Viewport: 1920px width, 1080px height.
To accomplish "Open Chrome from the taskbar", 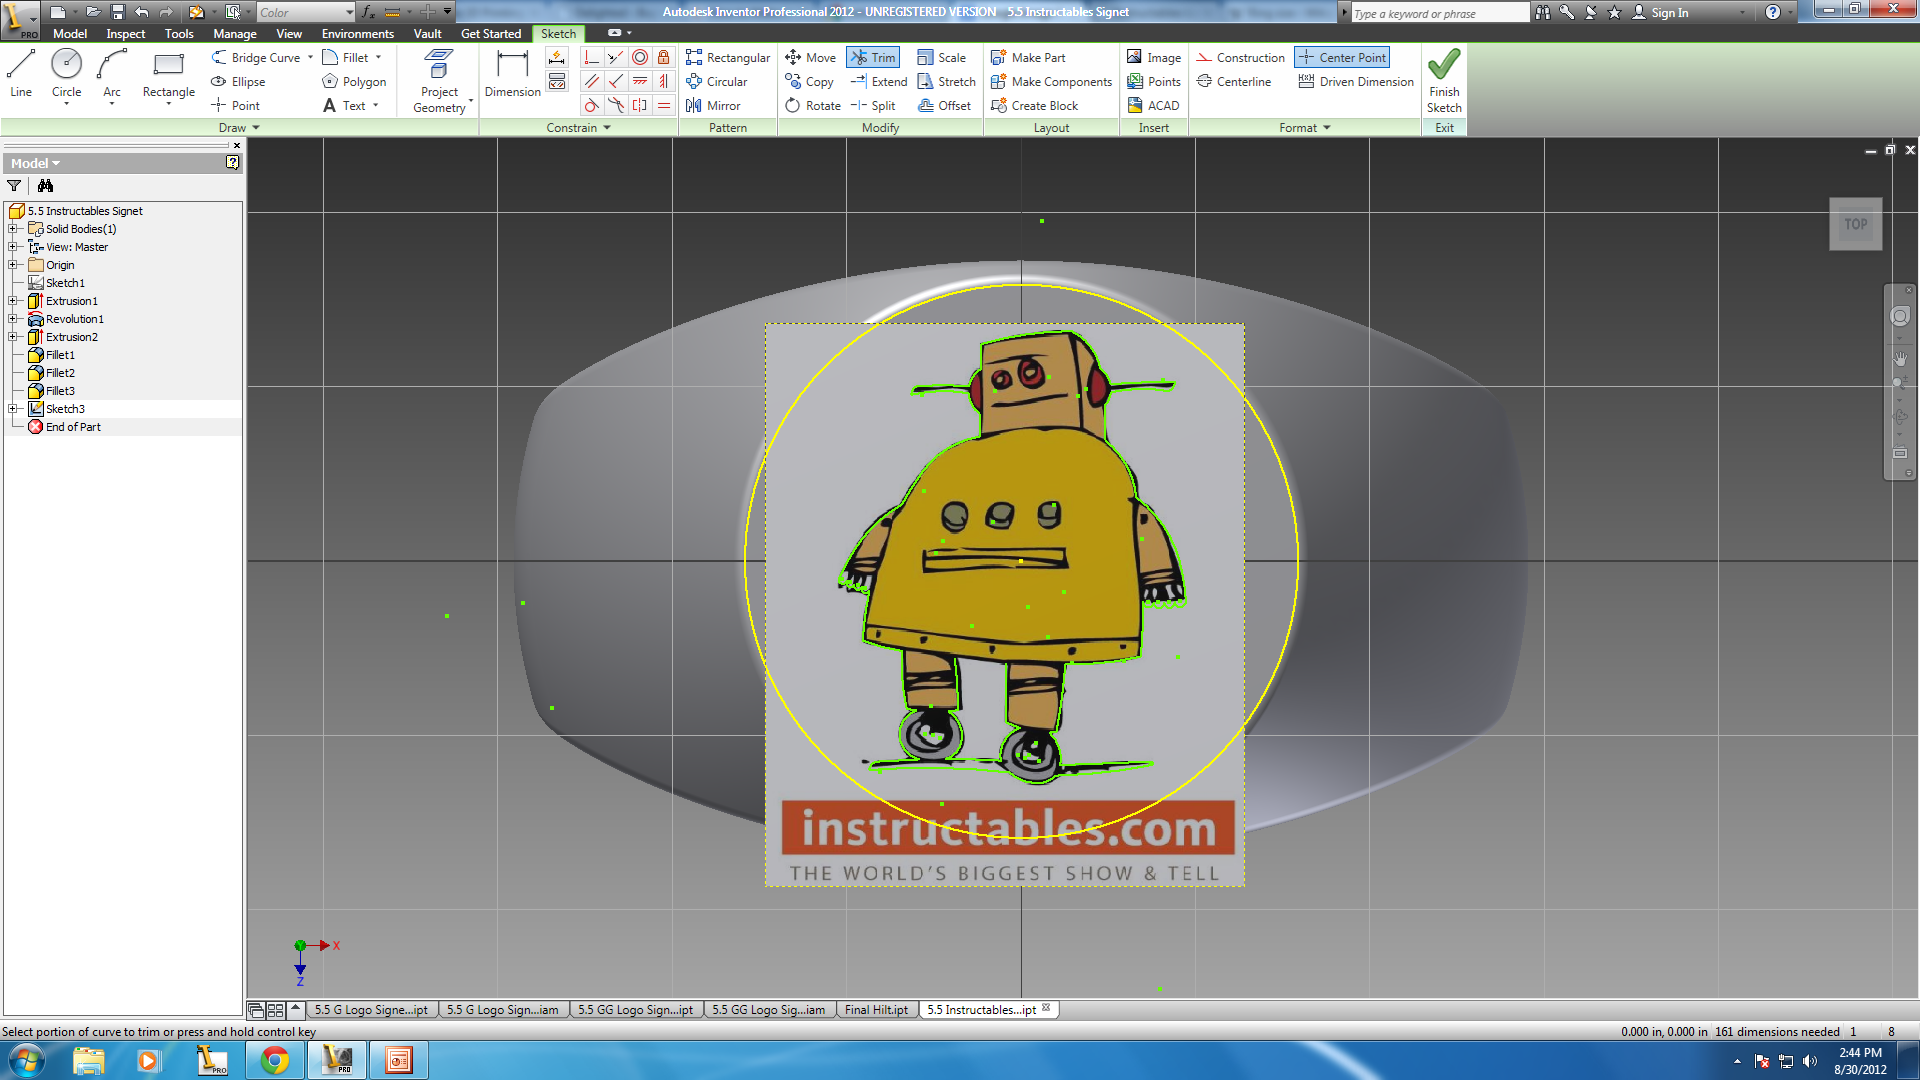I will (275, 1060).
